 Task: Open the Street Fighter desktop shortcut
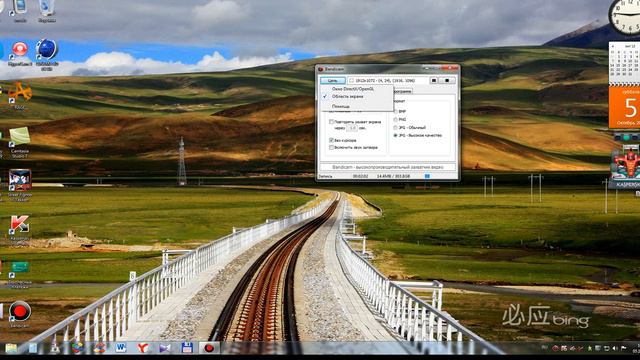pos(20,185)
